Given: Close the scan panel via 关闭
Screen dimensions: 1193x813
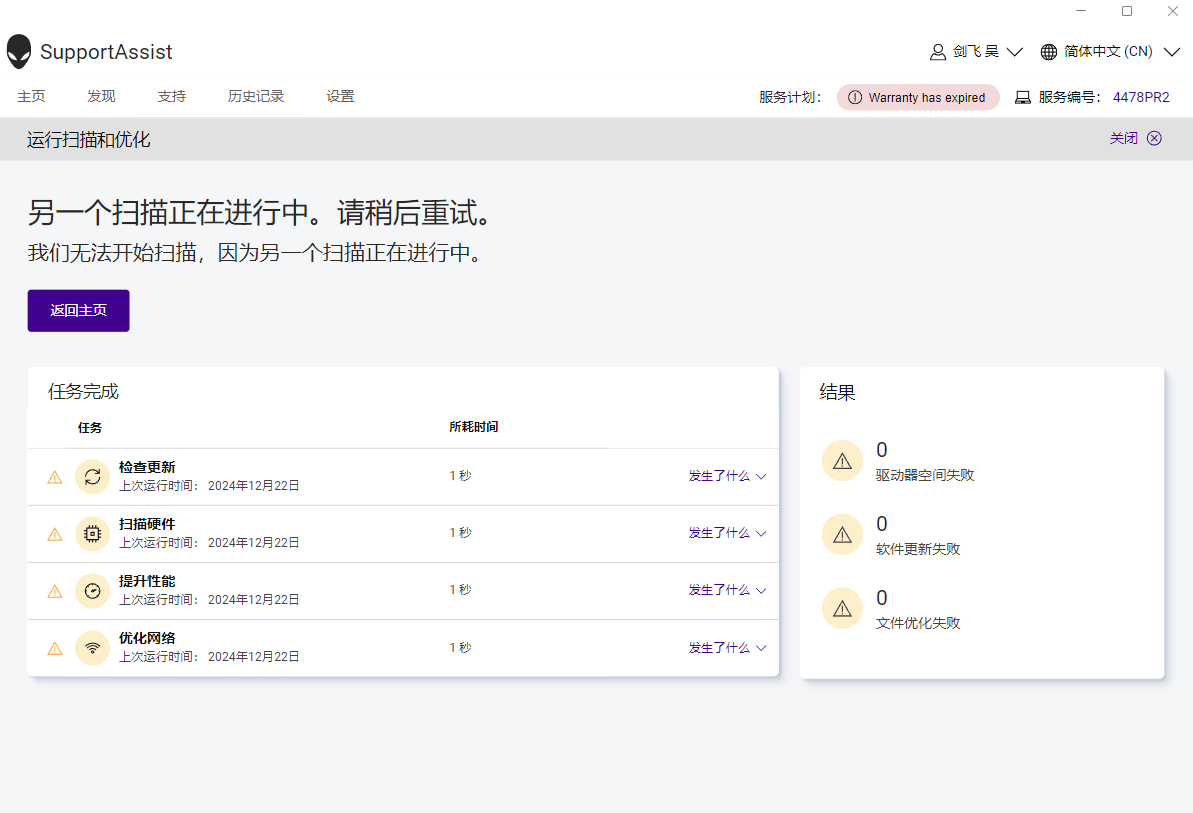Looking at the screenshot, I should click(x=1135, y=139).
